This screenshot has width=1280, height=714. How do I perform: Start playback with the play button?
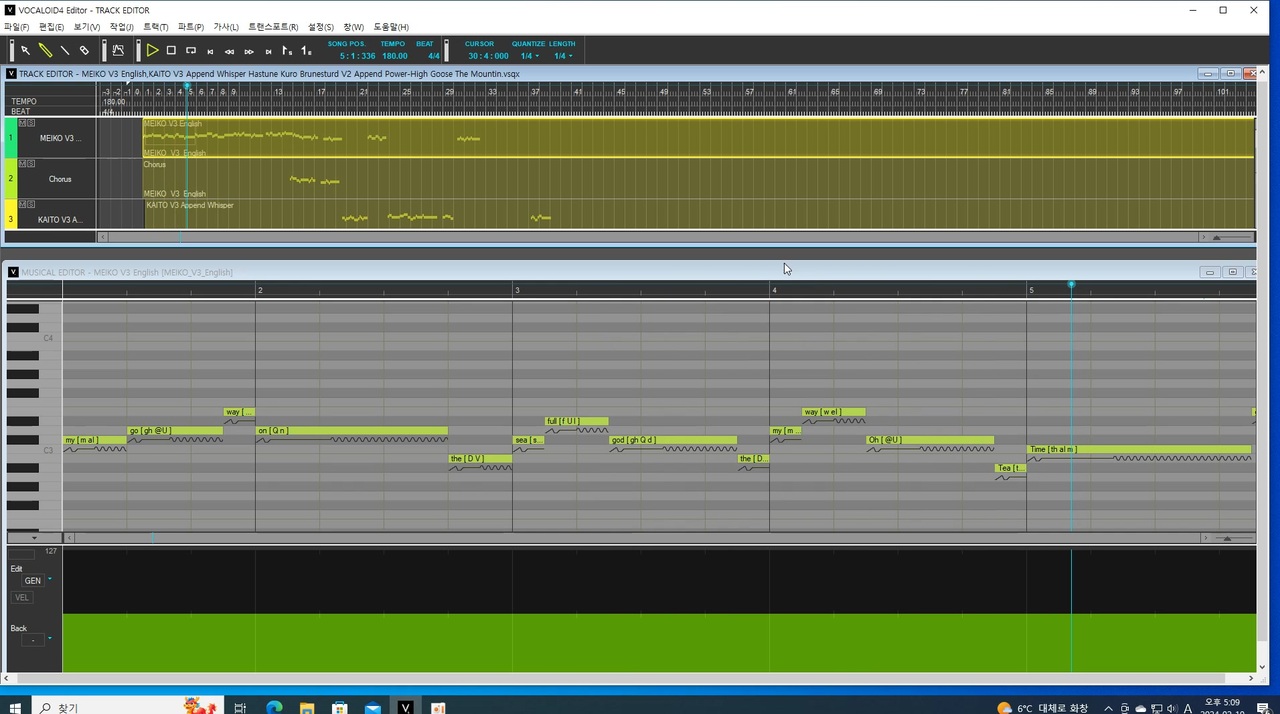pos(152,50)
